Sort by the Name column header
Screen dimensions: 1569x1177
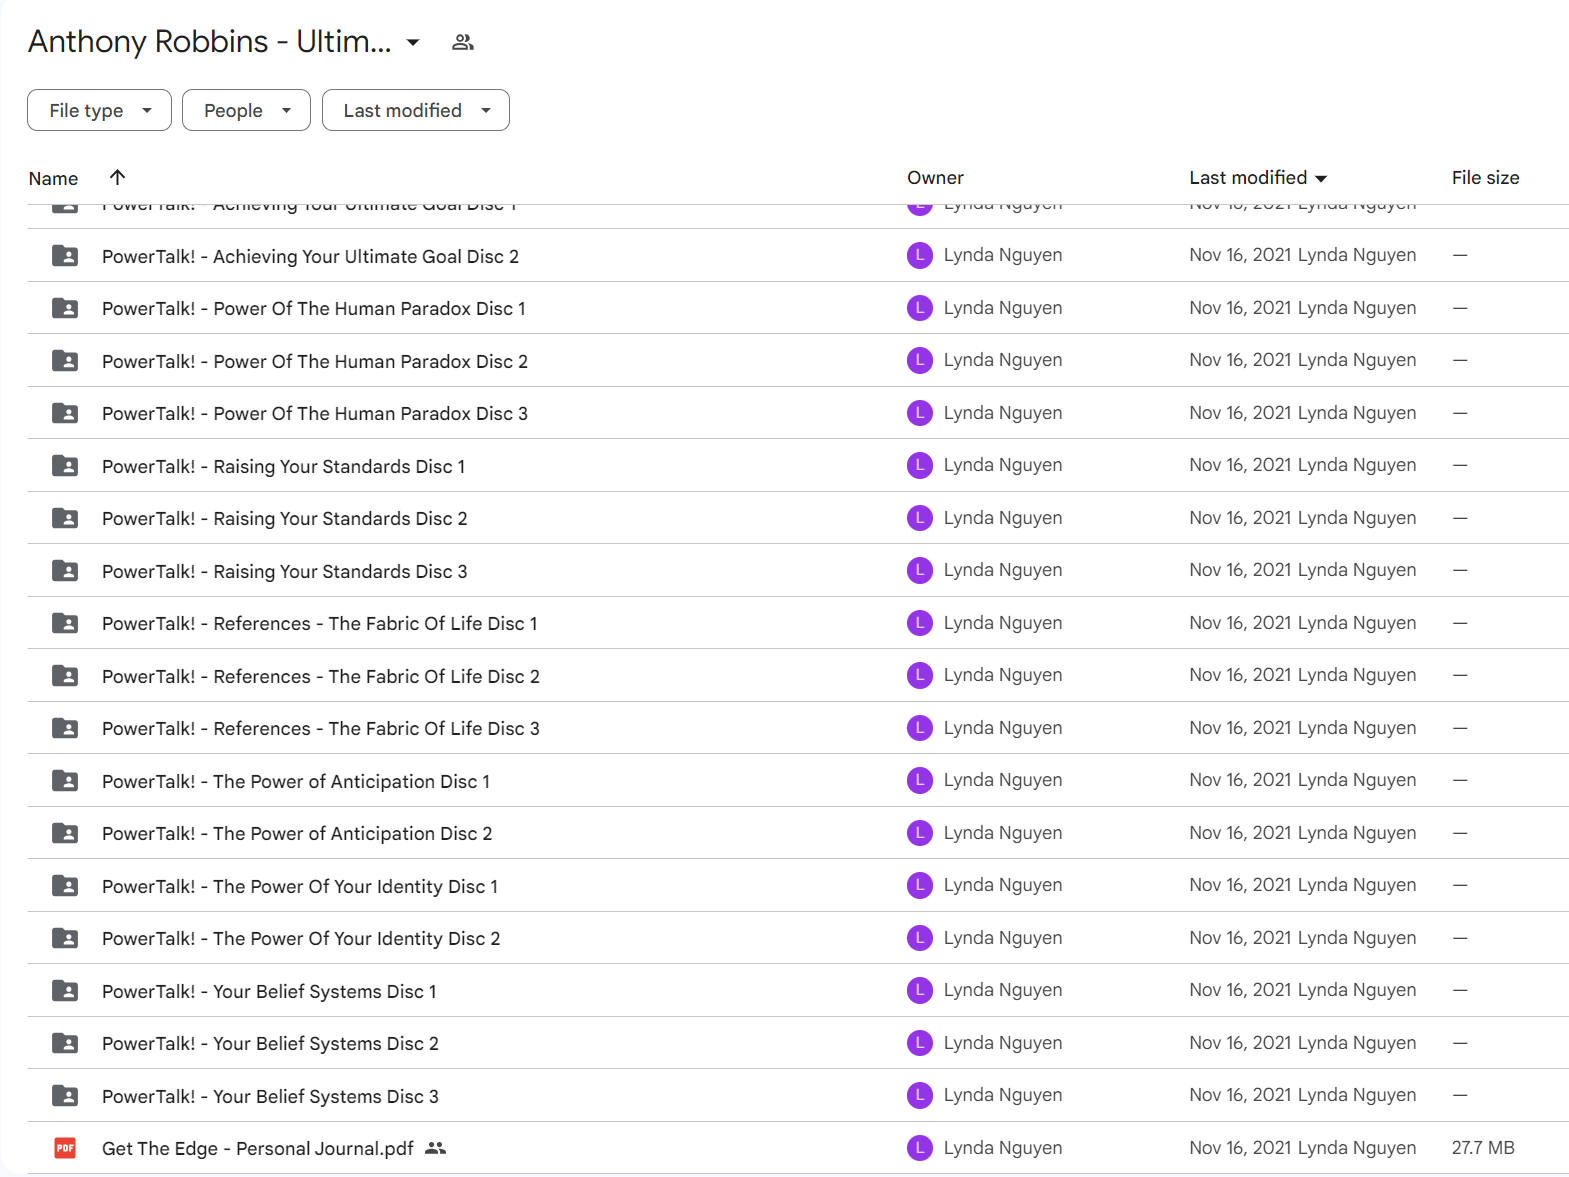coord(53,178)
